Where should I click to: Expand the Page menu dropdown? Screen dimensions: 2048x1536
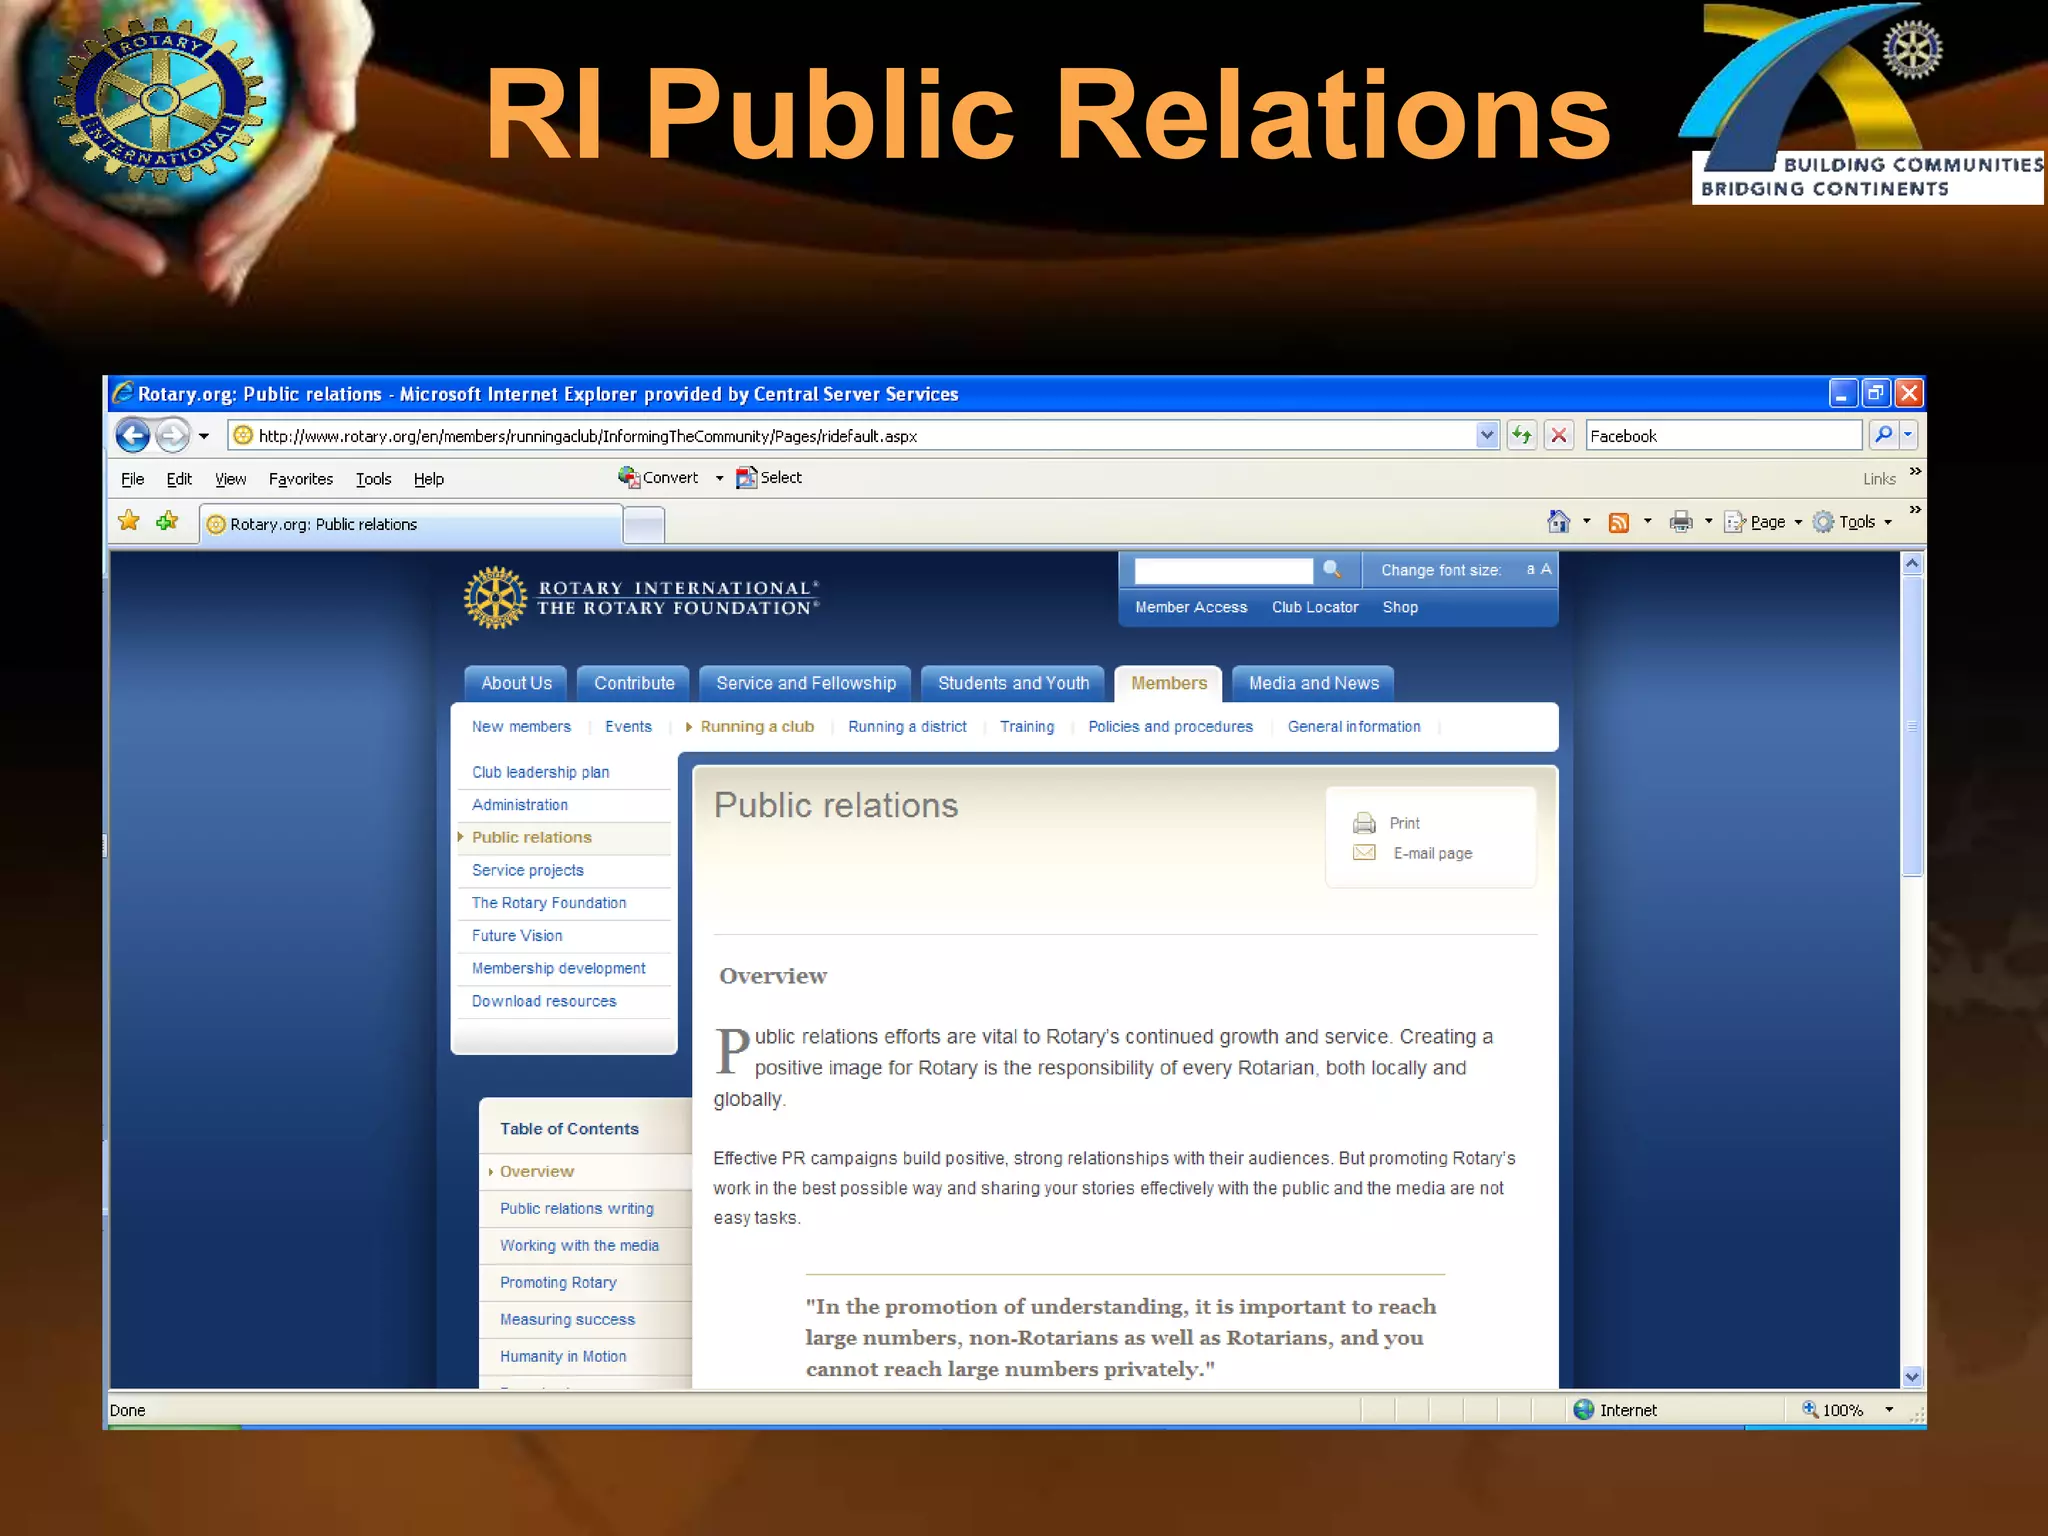coord(1798,522)
